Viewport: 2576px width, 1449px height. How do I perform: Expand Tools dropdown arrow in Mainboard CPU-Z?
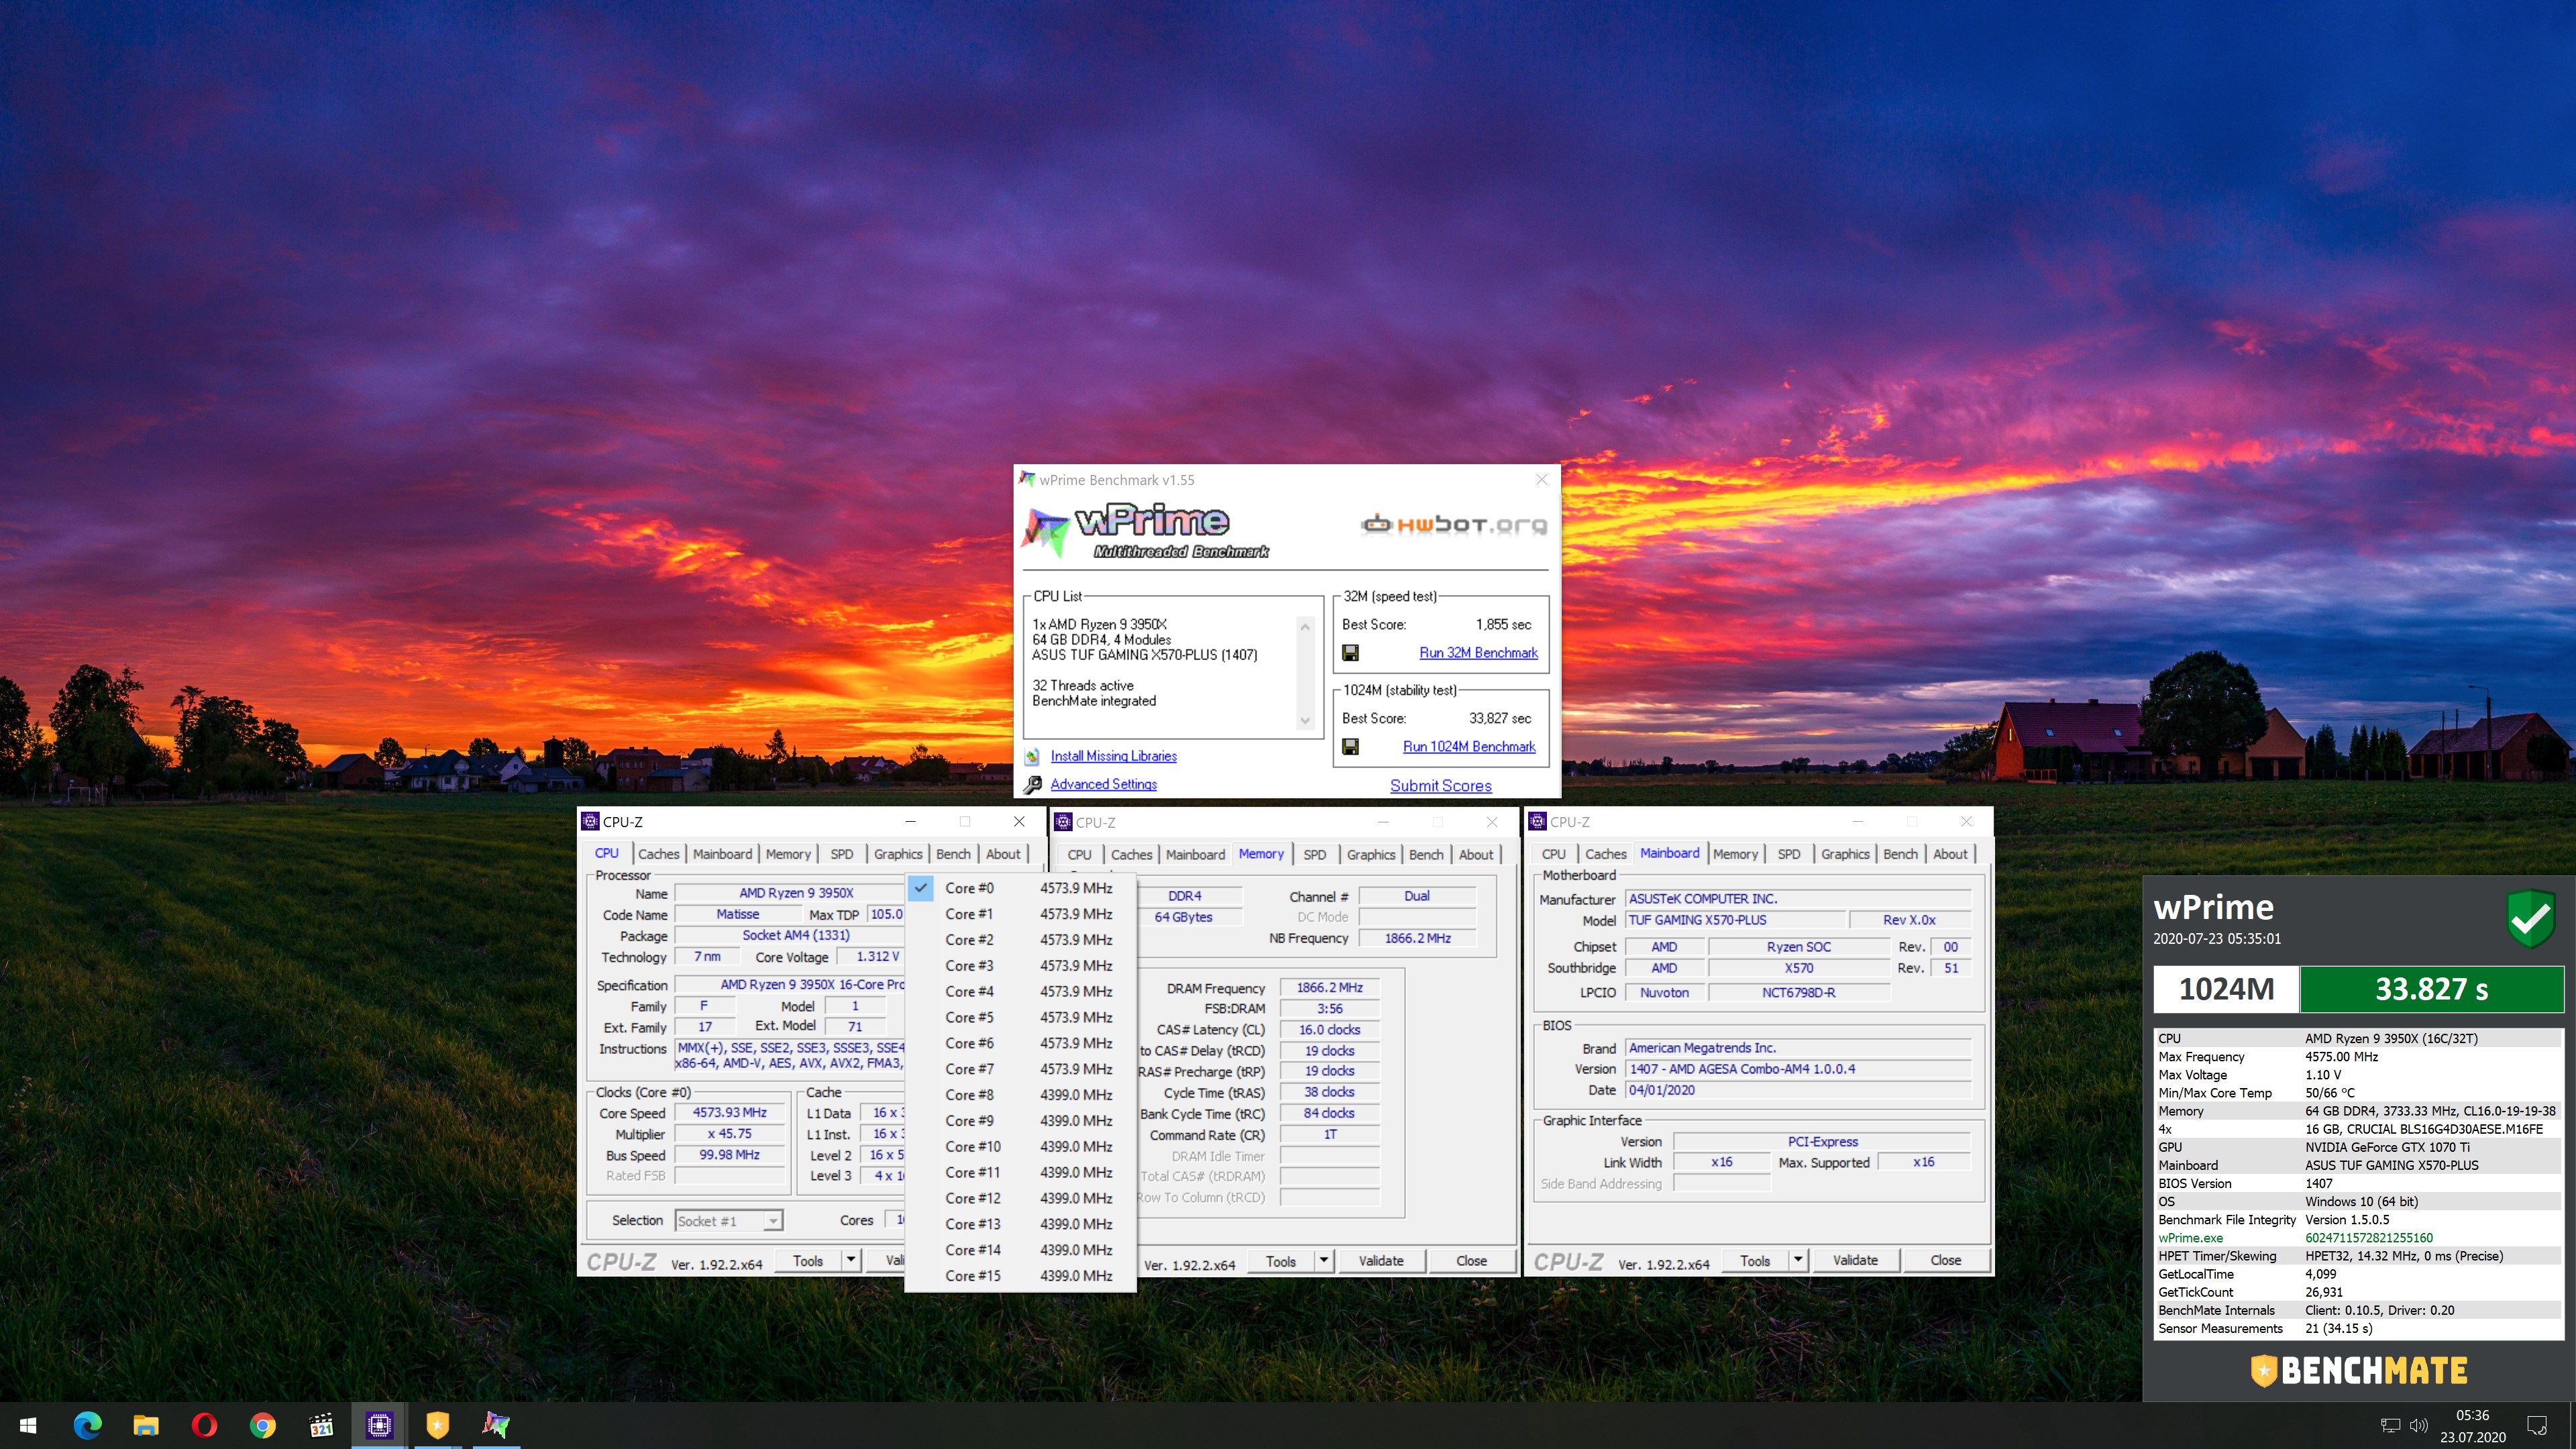point(1798,1260)
